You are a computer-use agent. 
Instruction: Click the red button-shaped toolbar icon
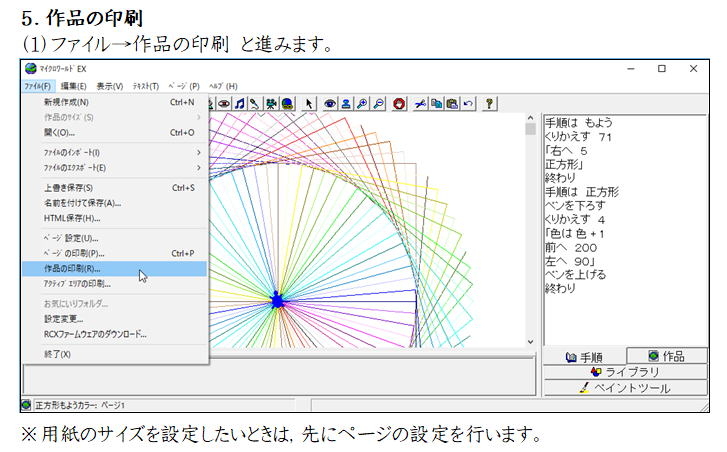click(224, 104)
